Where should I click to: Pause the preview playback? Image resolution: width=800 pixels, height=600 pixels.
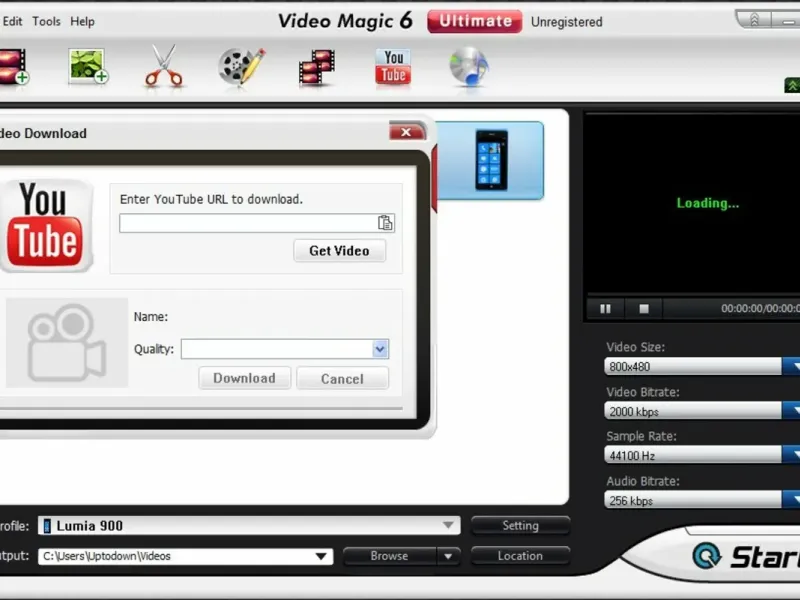point(606,309)
